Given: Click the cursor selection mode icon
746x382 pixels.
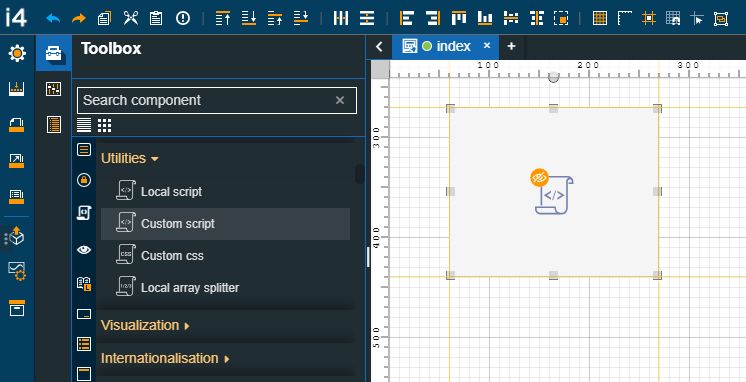Looking at the screenshot, I should click(x=697, y=18).
